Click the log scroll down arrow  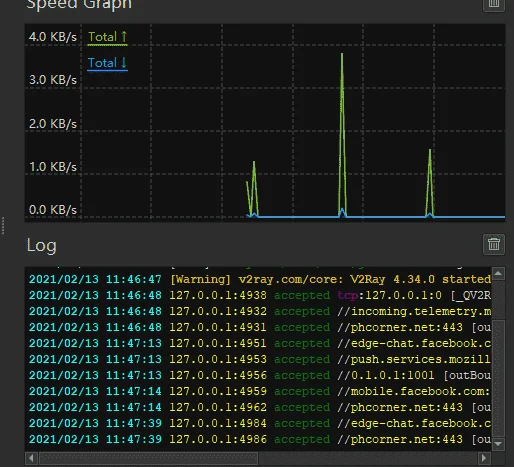coord(498,444)
